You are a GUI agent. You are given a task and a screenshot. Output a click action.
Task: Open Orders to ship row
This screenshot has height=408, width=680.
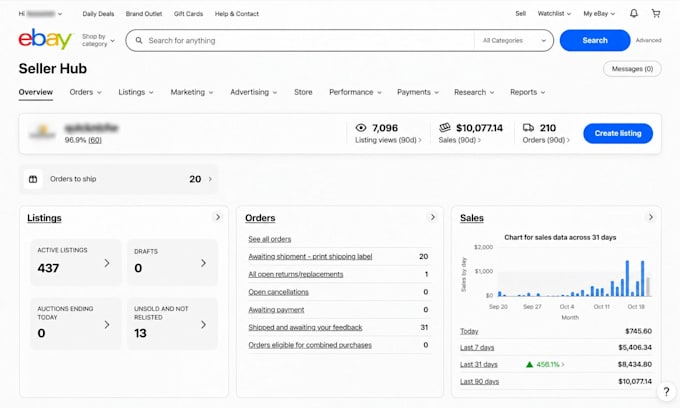pyautogui.click(x=119, y=179)
